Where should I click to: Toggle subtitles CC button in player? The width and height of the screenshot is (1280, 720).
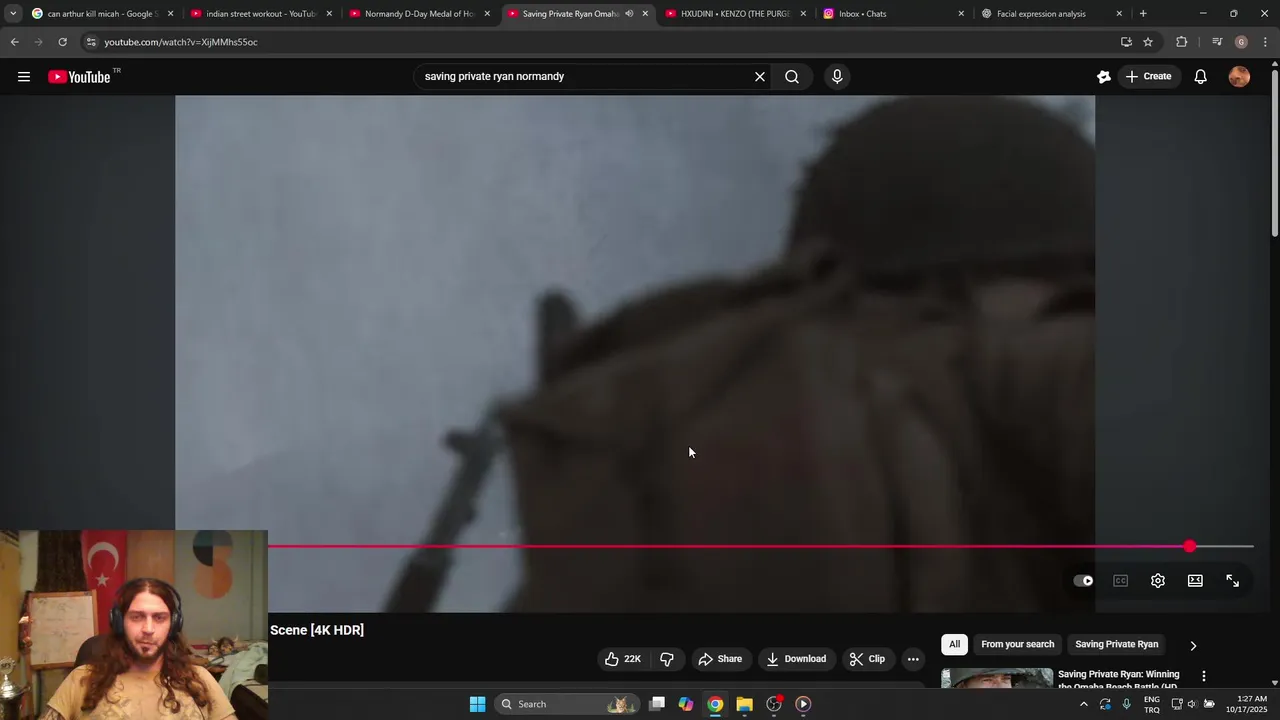1121,581
